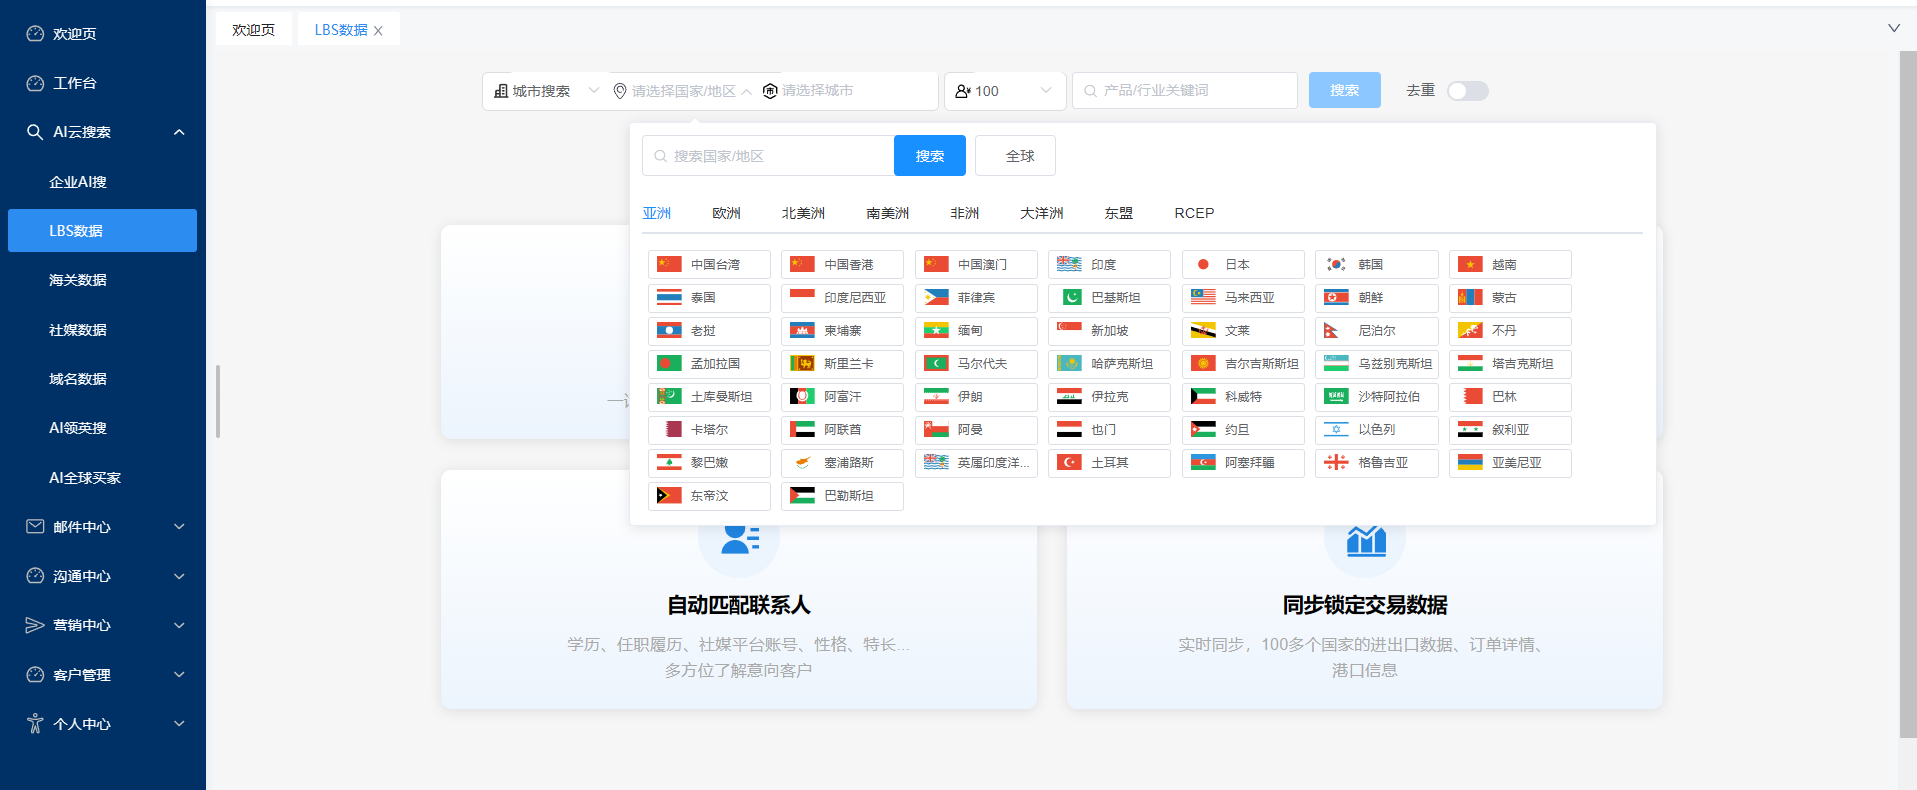Click the blue 搜索 button in the country panel
1917x790 pixels.
point(930,156)
